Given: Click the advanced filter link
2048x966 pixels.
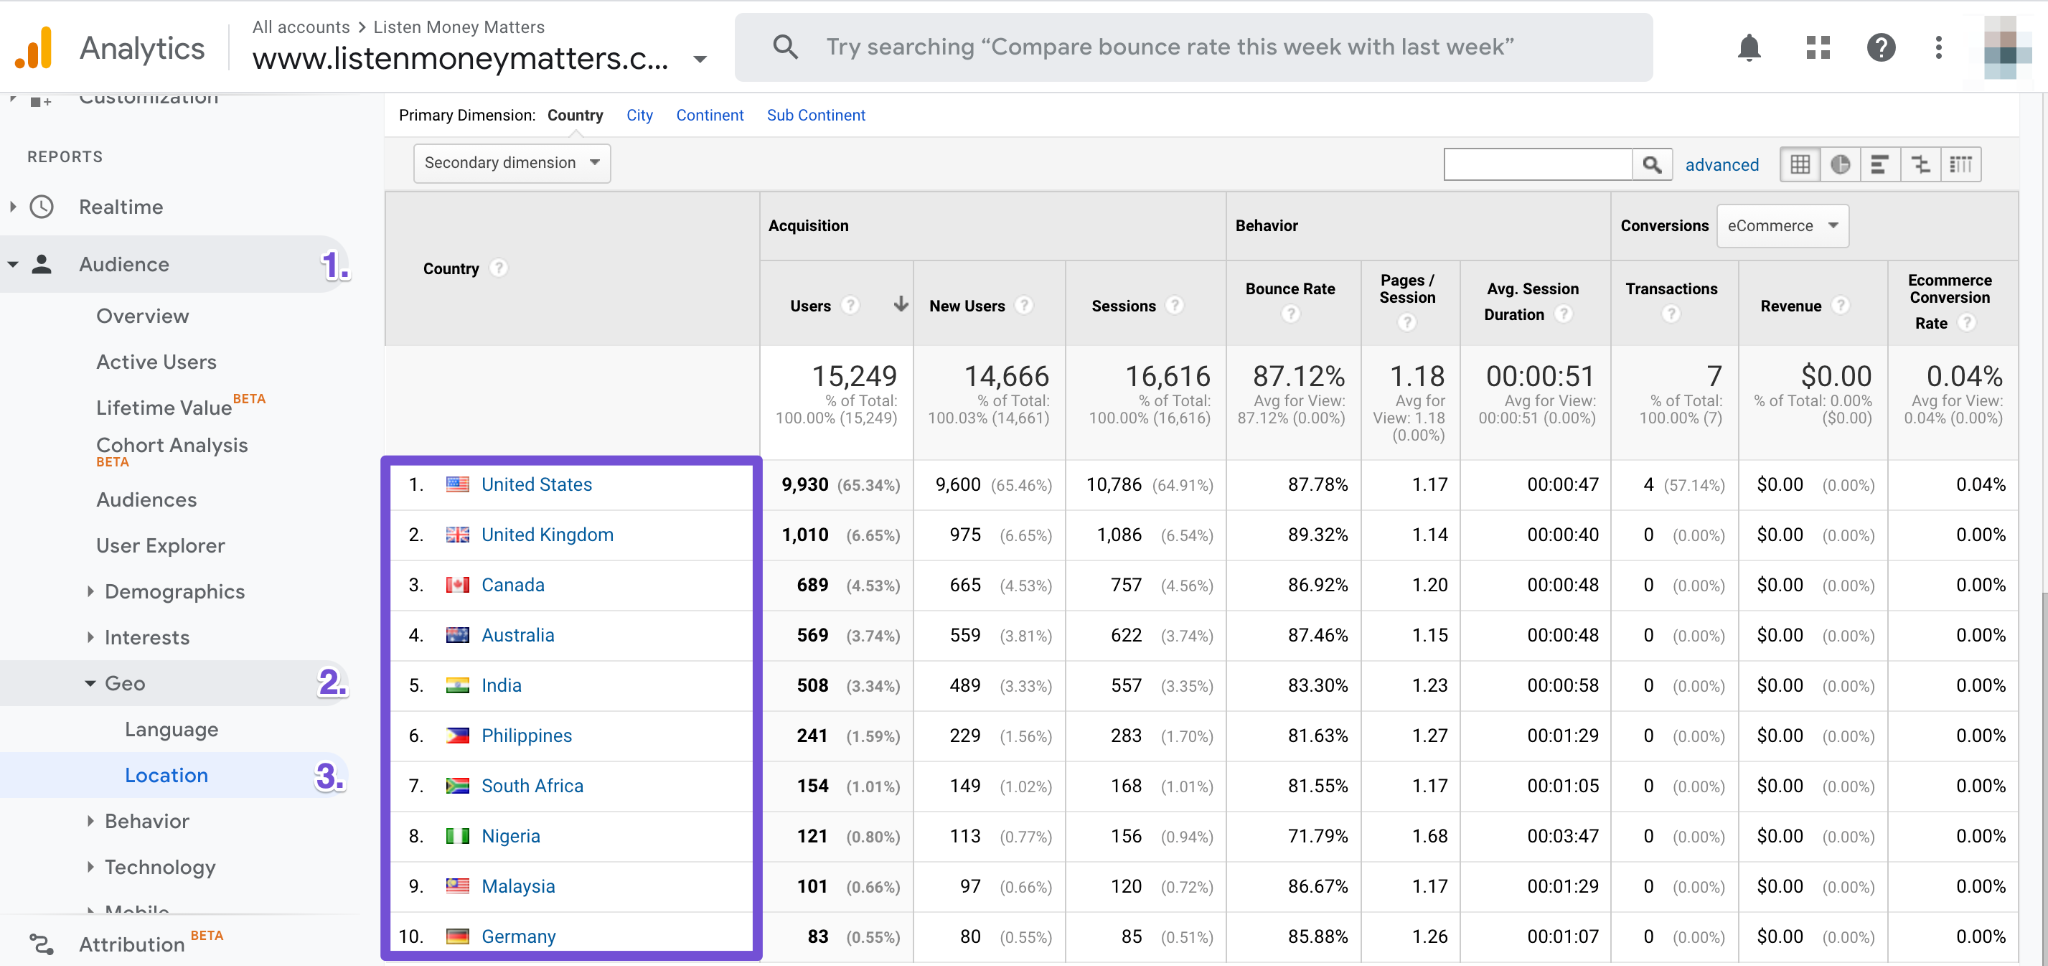Looking at the screenshot, I should pyautogui.click(x=1722, y=165).
